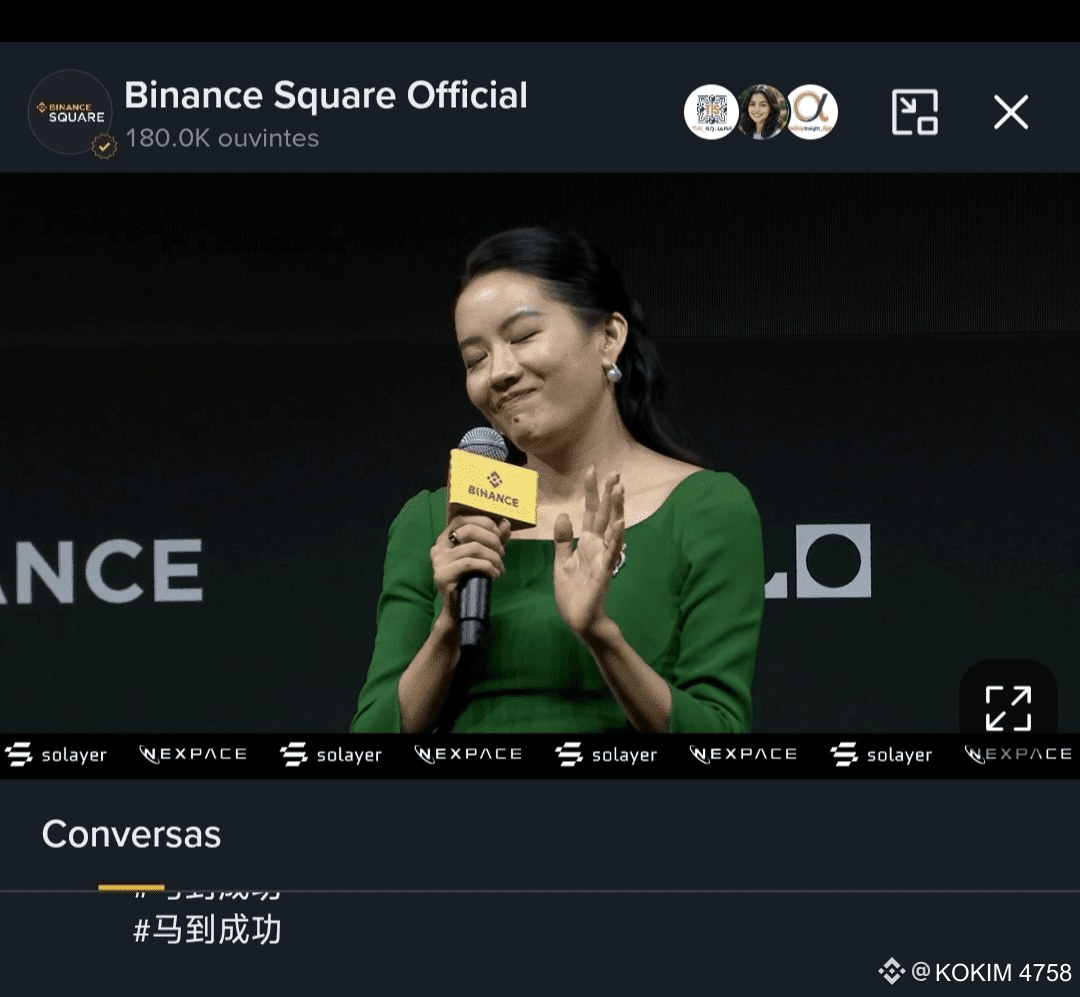Tap the live video frame
This screenshot has width=1080, height=997.
(540, 453)
